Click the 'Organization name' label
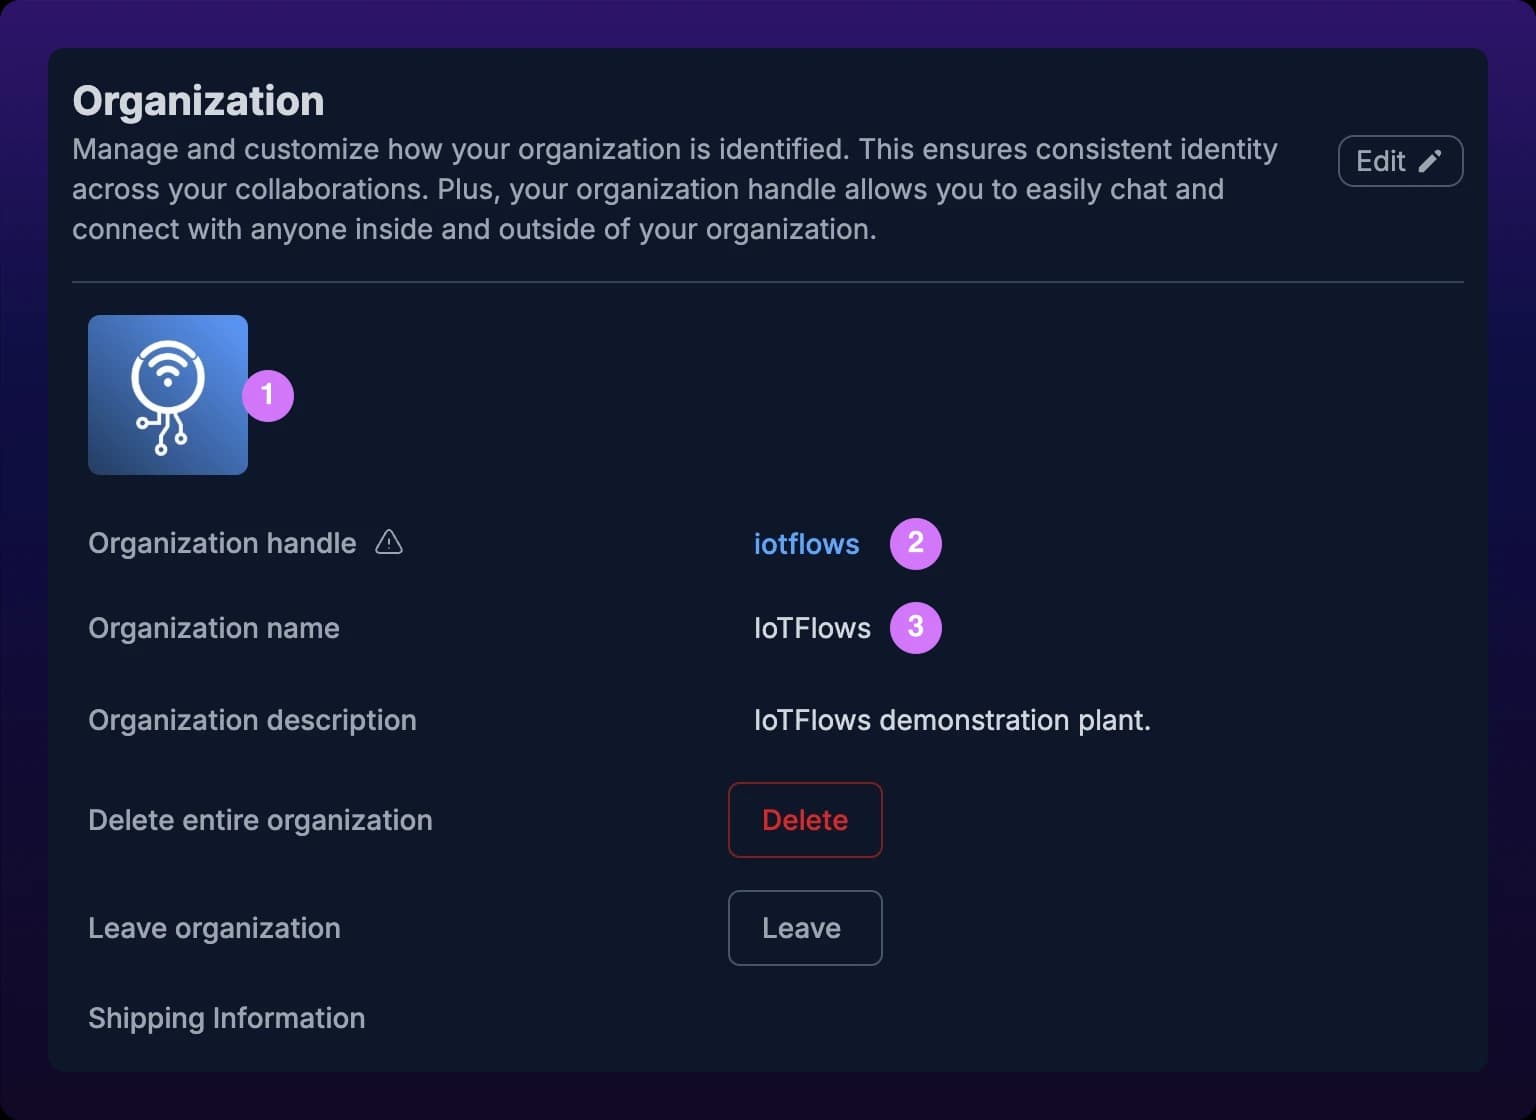 214,628
